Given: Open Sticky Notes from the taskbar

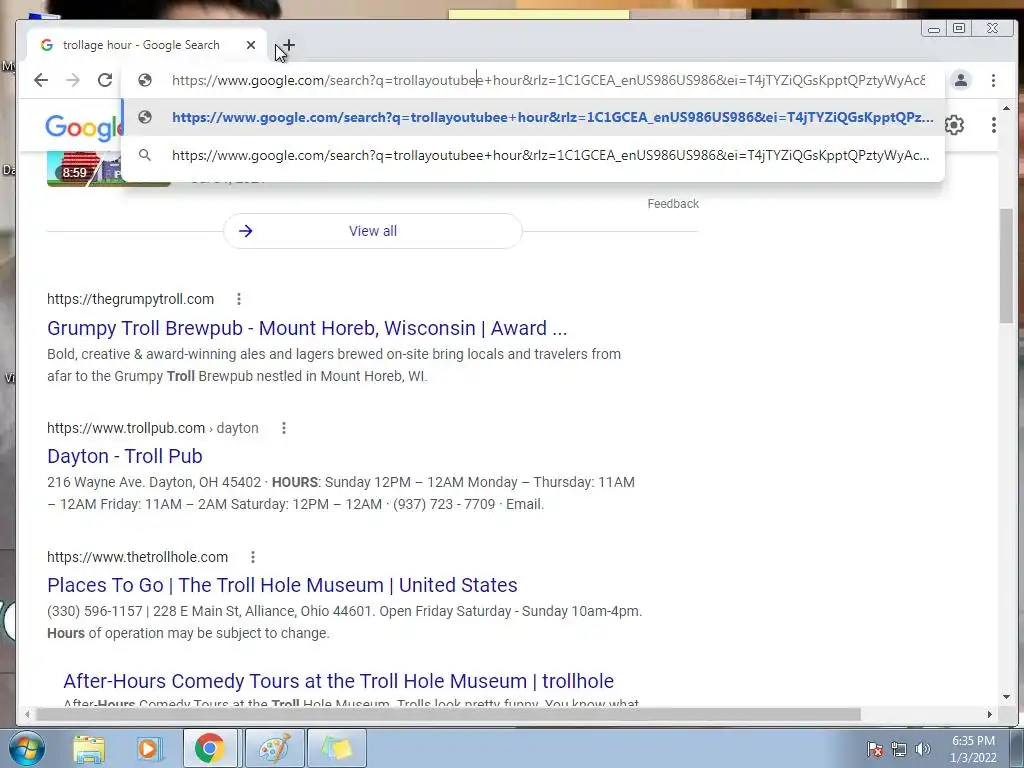Looking at the screenshot, I should click(336, 748).
